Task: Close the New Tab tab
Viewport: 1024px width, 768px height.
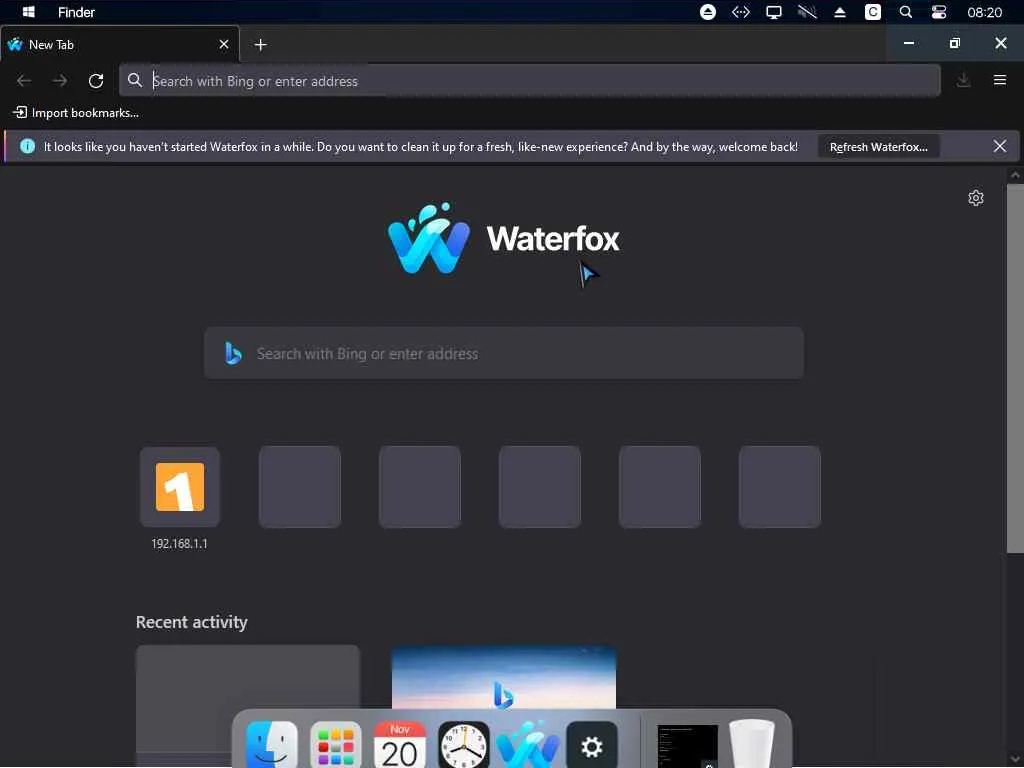Action: [x=224, y=44]
